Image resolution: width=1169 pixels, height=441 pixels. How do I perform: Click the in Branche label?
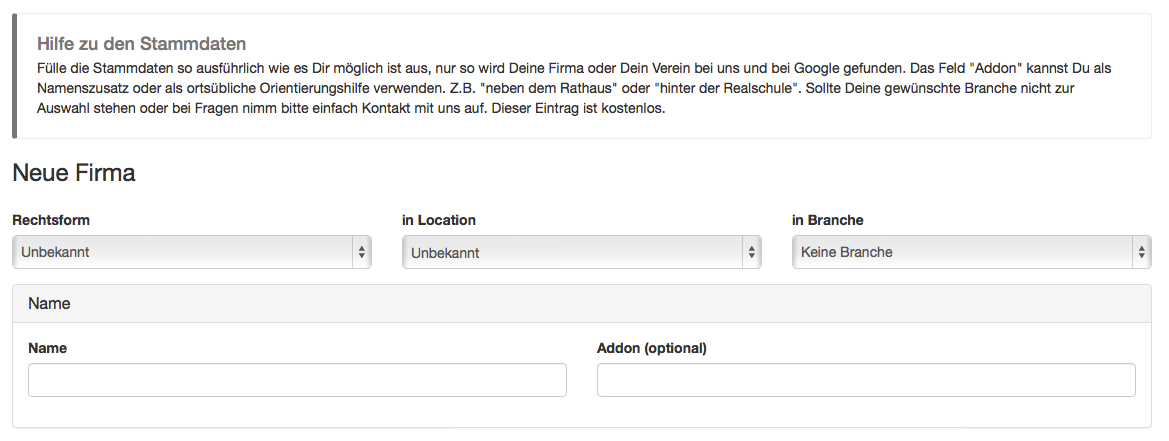pos(828,220)
